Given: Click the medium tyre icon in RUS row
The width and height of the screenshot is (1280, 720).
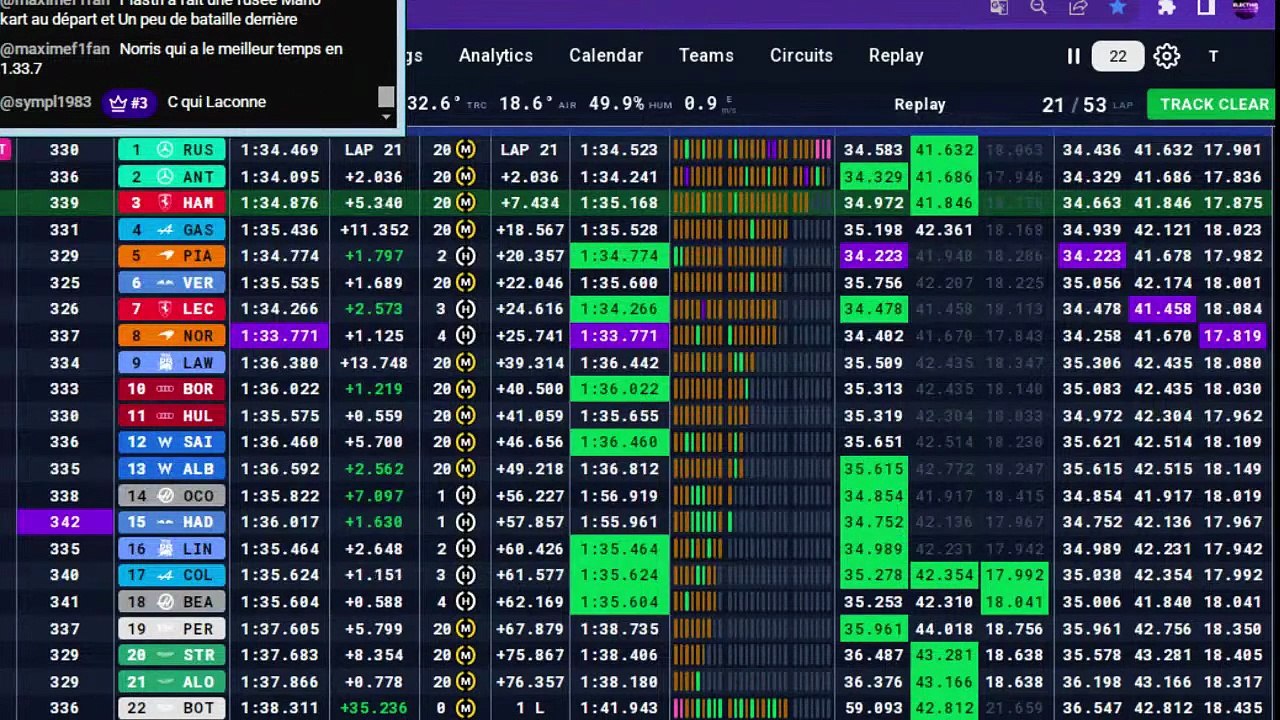Looking at the screenshot, I should (465, 150).
